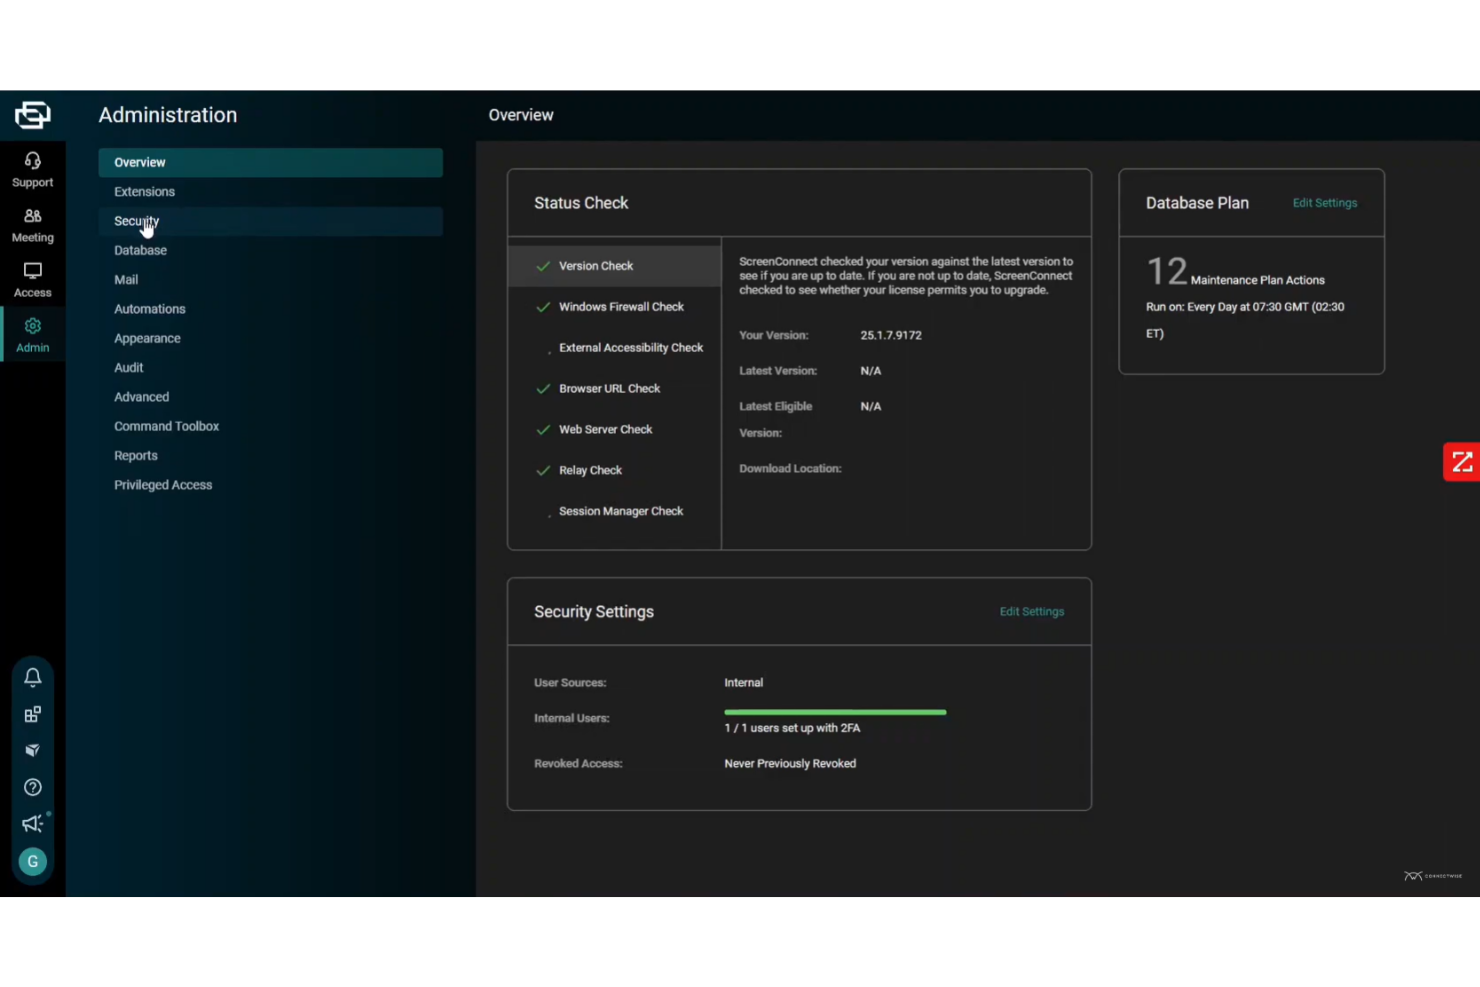Edit the Database Plan settings

click(x=1324, y=202)
